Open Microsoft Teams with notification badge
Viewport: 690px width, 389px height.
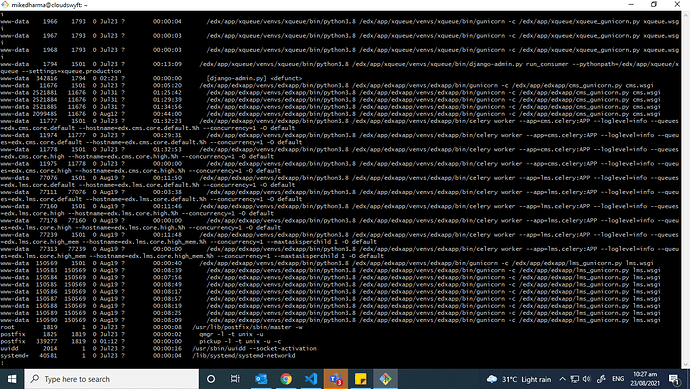336,379
